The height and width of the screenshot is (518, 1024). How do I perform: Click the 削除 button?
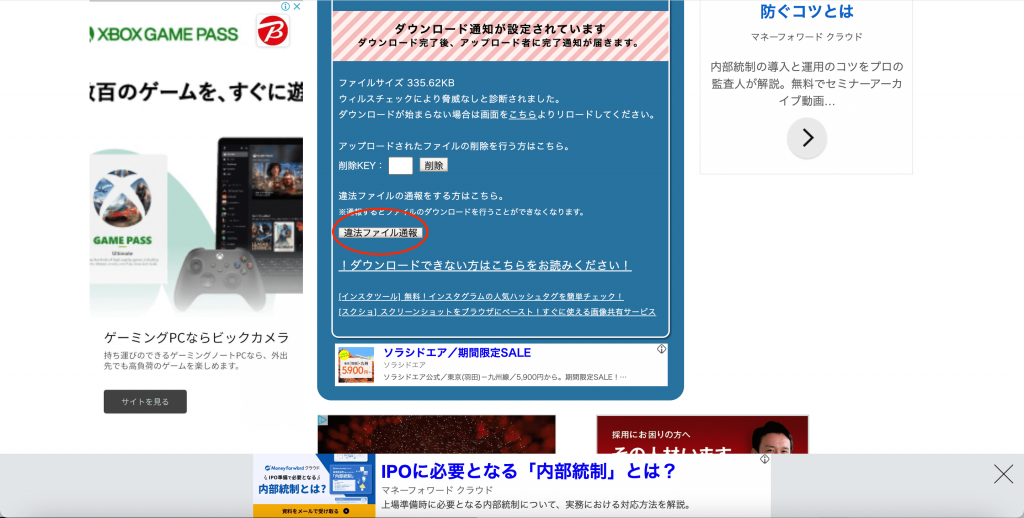[434, 165]
